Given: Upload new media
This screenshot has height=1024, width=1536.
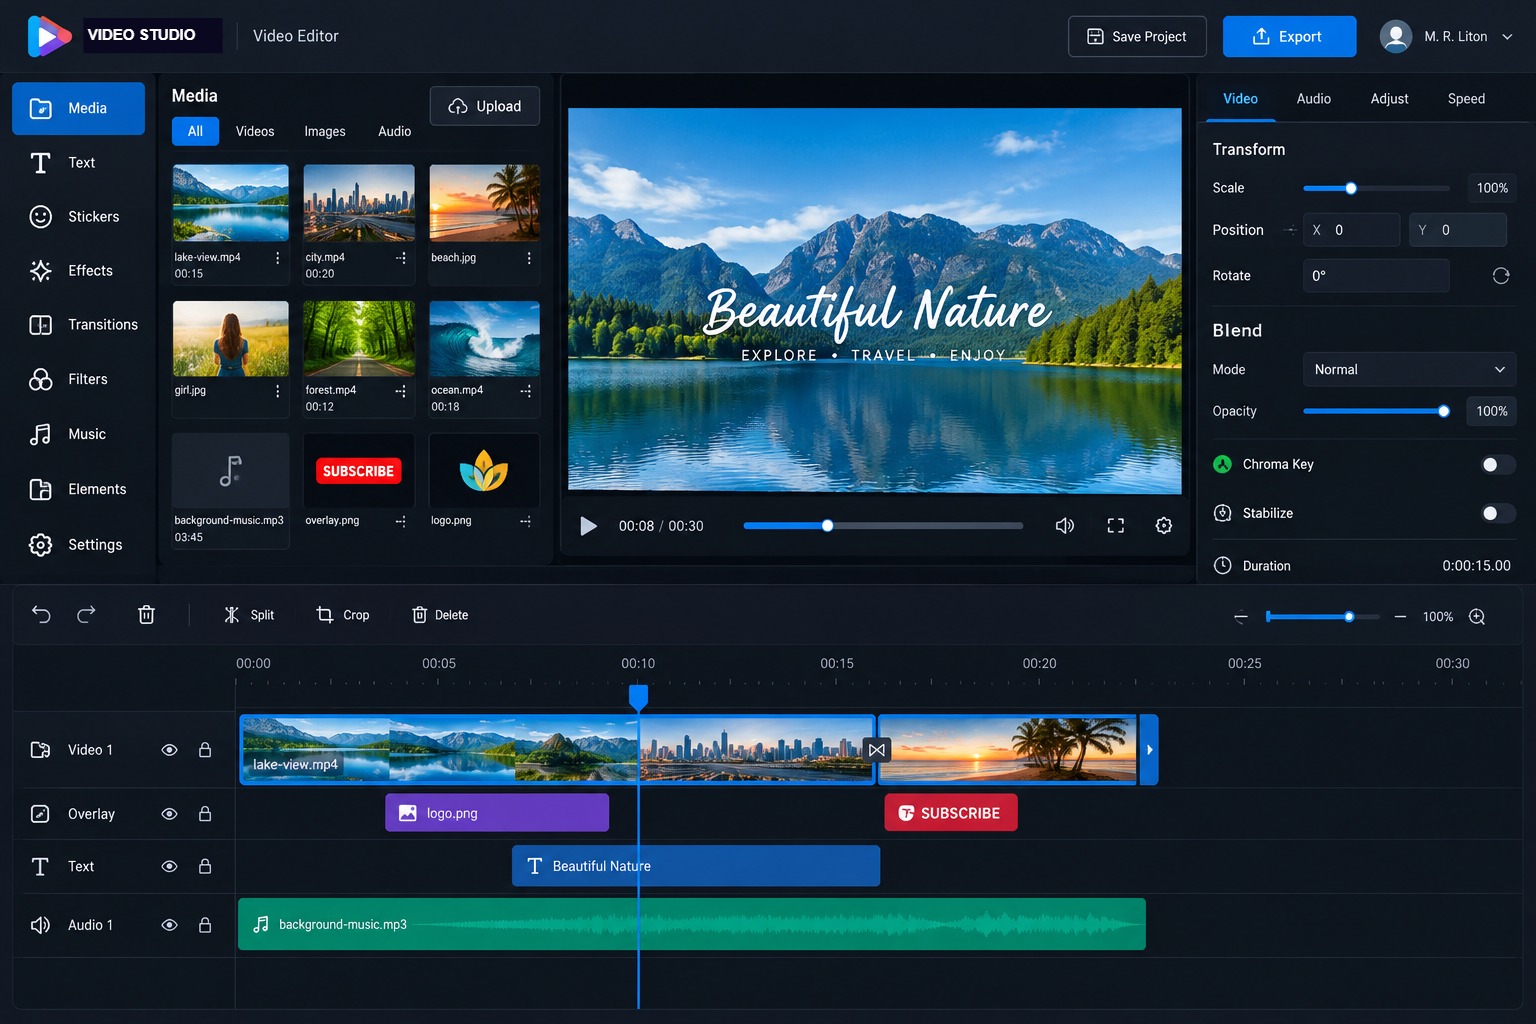Looking at the screenshot, I should (x=485, y=106).
